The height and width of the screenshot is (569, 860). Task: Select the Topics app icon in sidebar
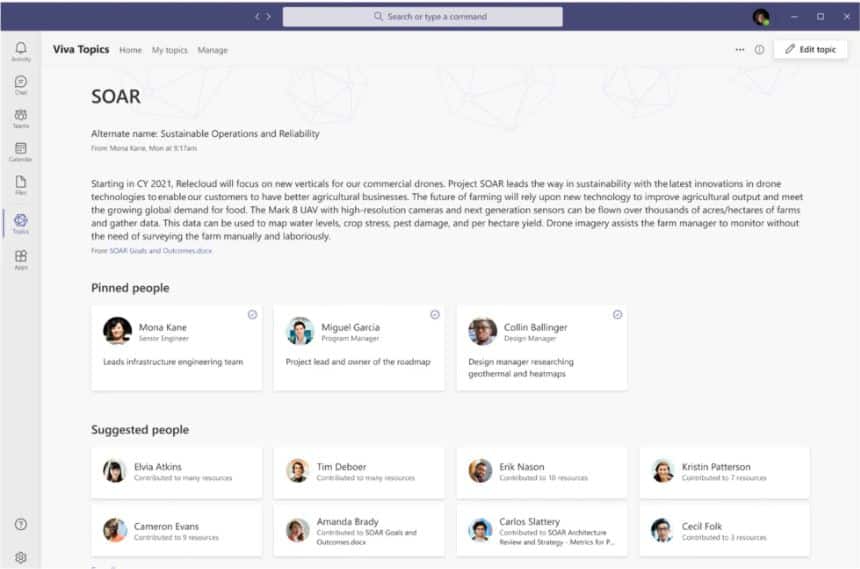click(21, 223)
